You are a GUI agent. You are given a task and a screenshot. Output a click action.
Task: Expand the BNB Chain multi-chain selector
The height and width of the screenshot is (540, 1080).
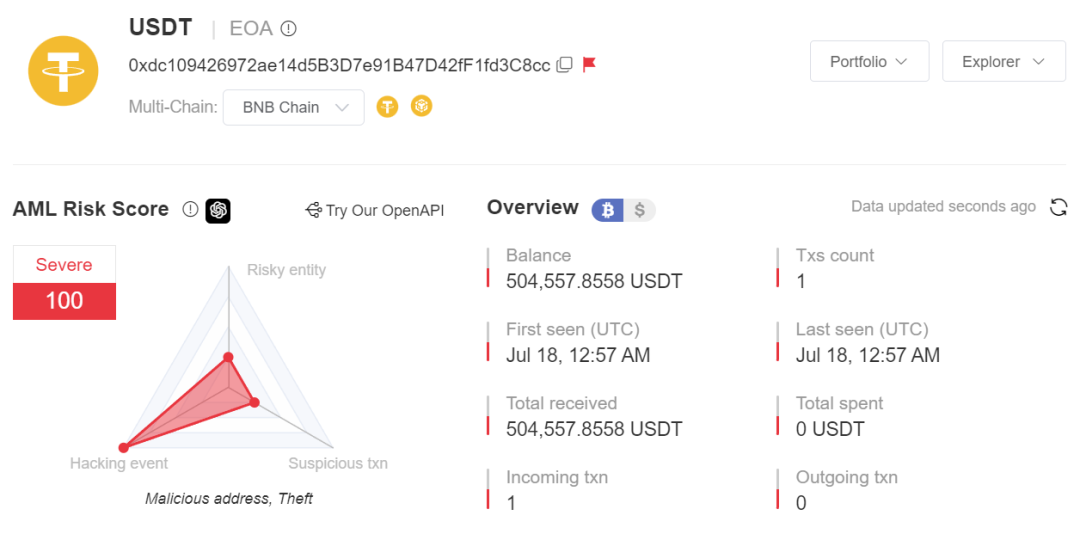293,107
